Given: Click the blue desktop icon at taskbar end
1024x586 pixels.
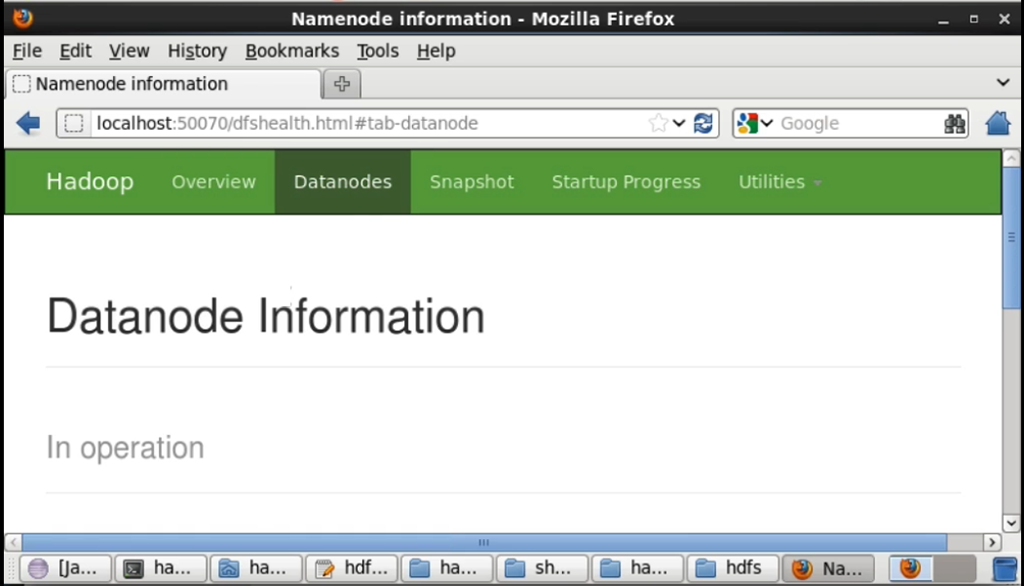Looking at the screenshot, I should [1005, 568].
